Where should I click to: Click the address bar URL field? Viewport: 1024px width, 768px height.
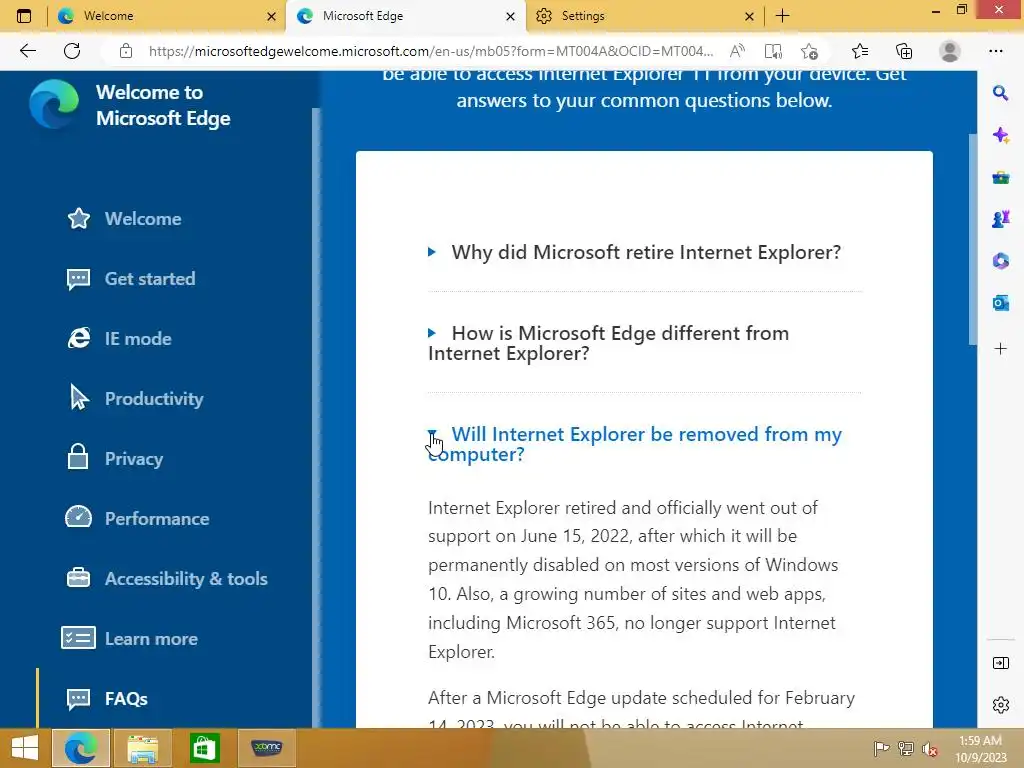[x=431, y=51]
